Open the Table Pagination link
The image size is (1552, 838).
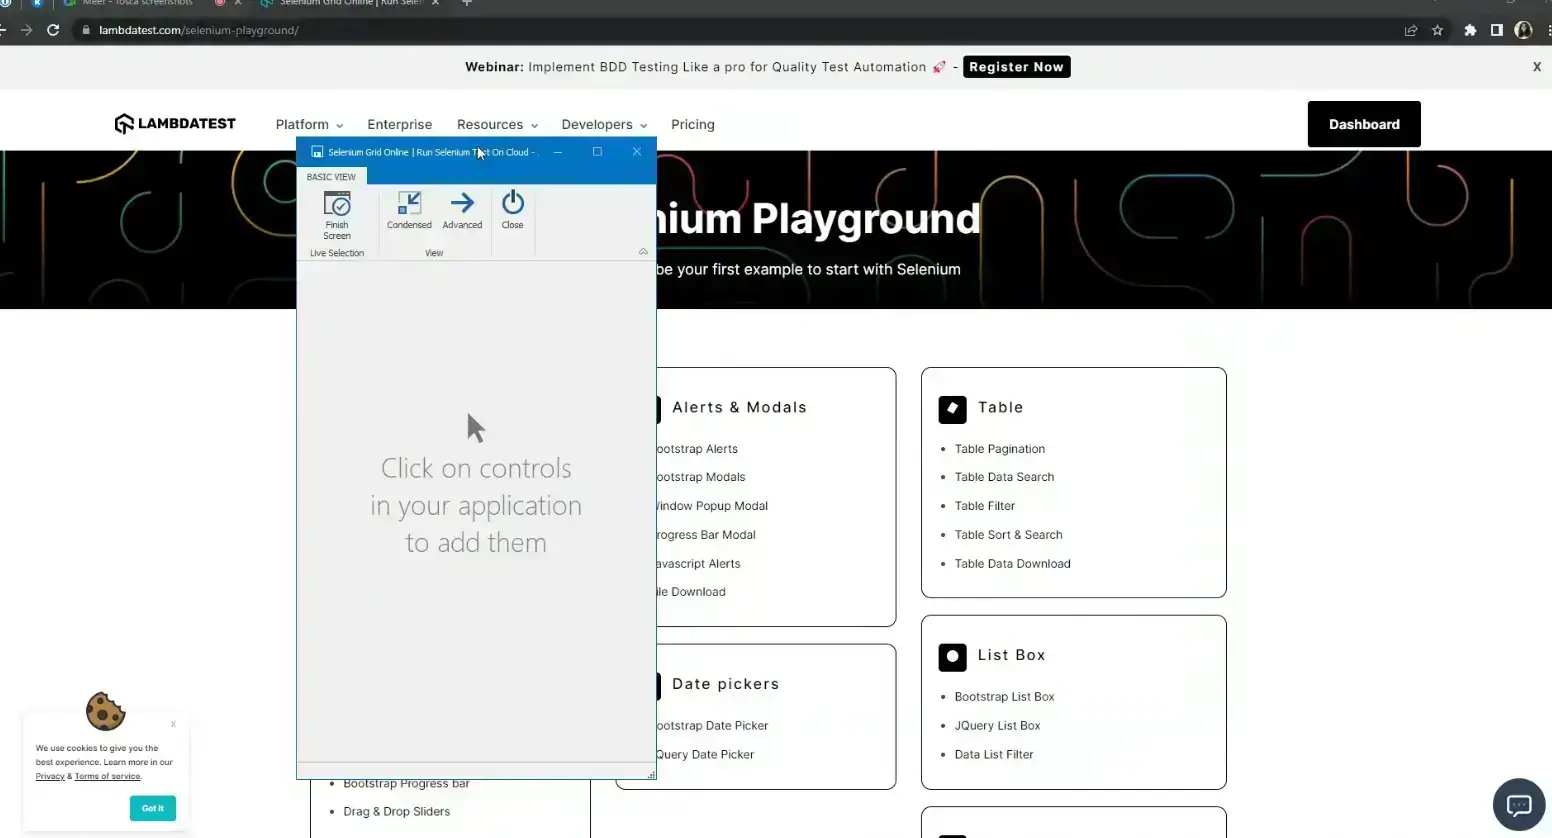(999, 449)
